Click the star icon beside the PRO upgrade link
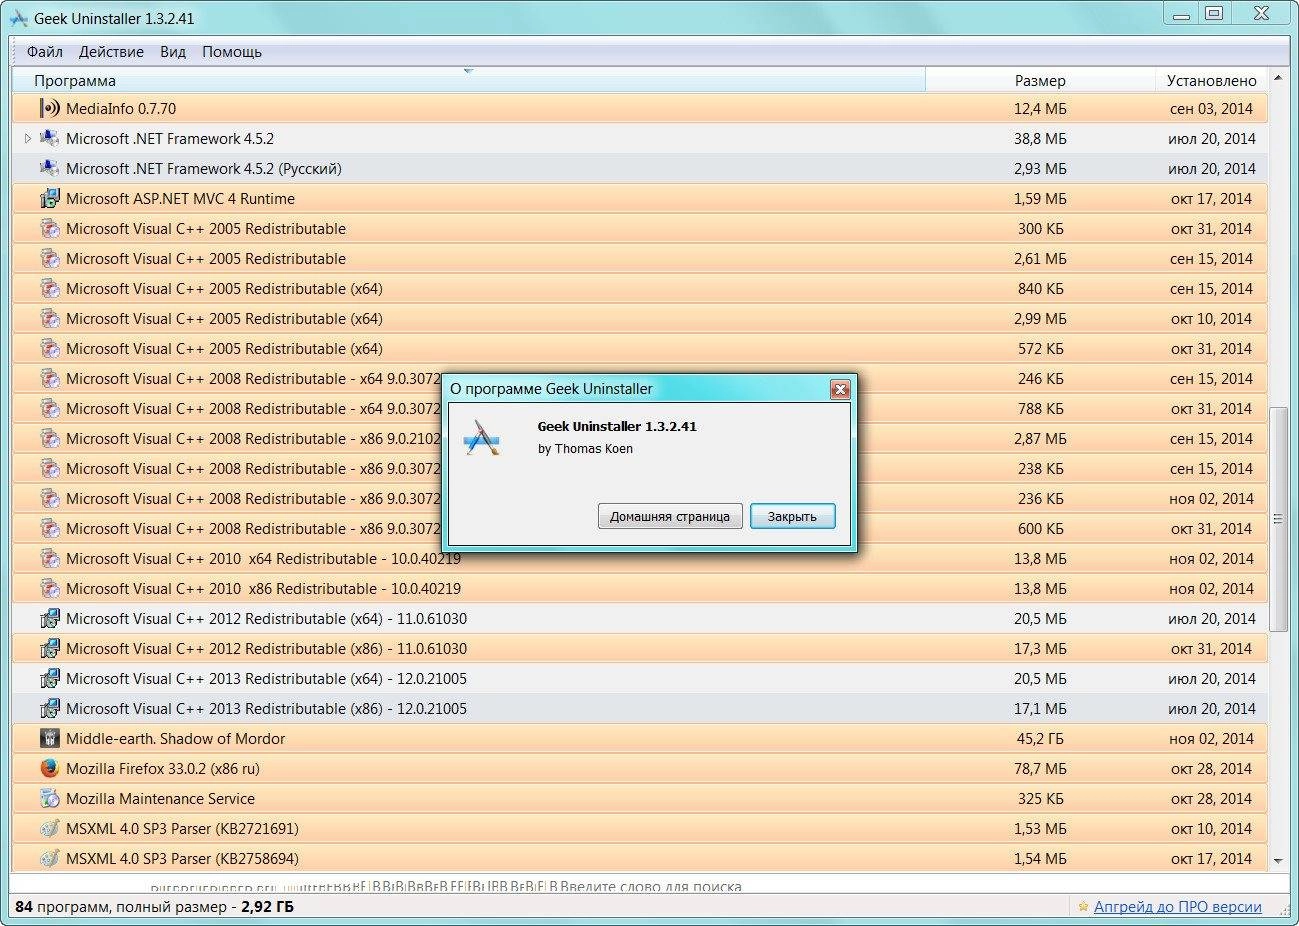The image size is (1299, 926). (1083, 907)
